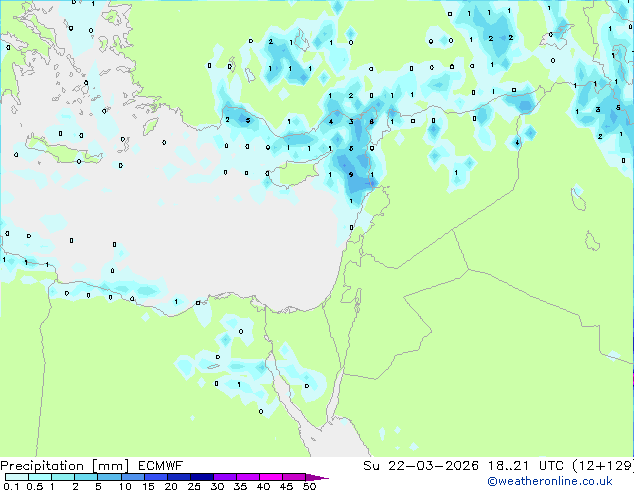The width and height of the screenshot is (634, 490).
Task: Click the '18..21 UTC' time range
Action: pos(527,466)
